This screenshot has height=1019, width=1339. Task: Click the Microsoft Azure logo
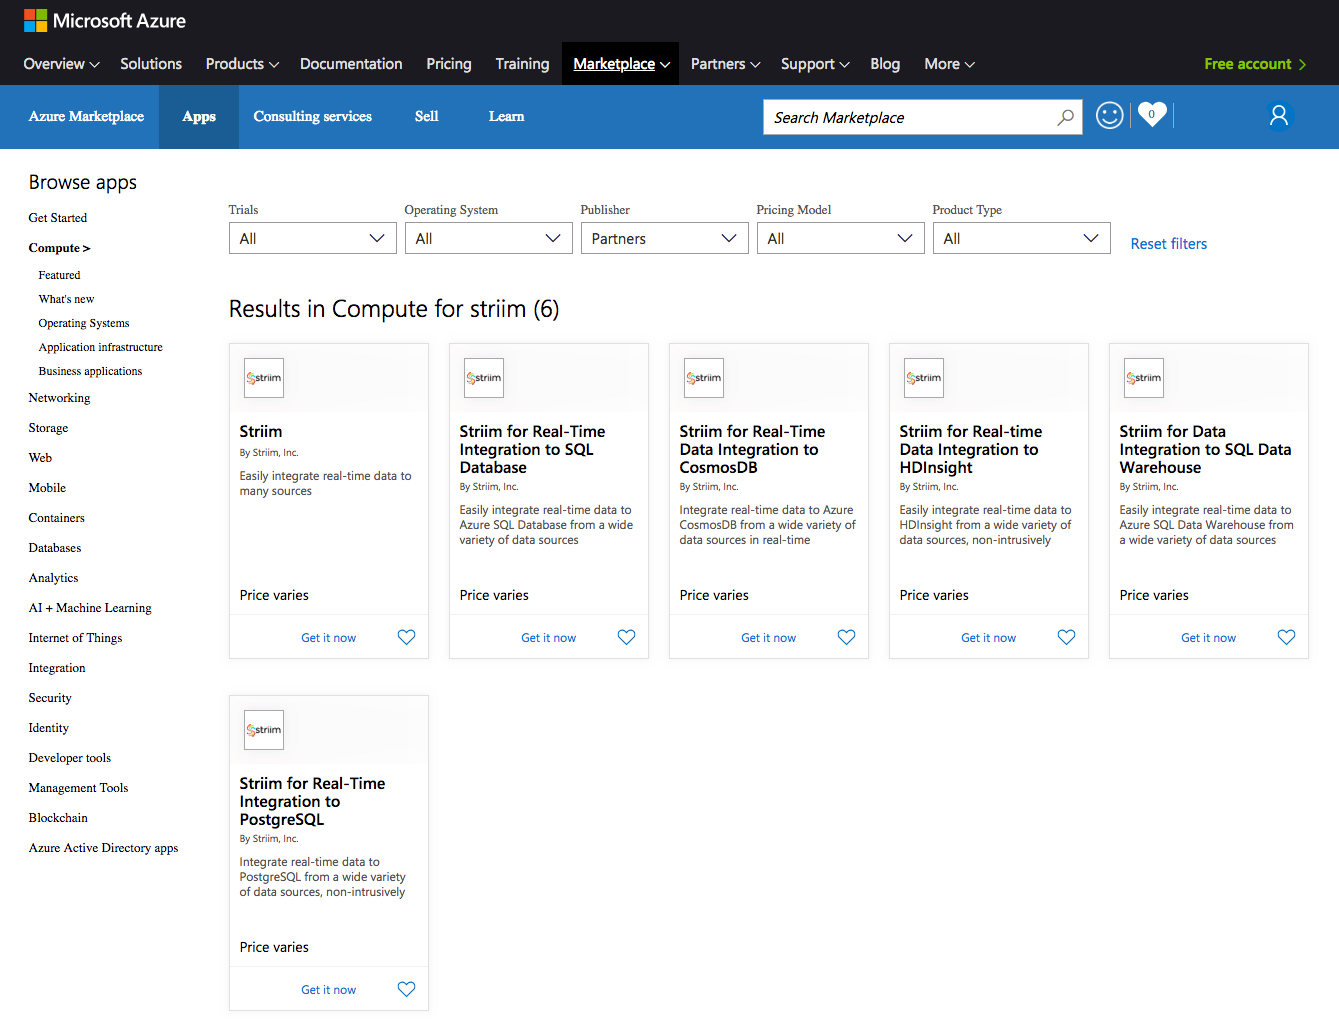pyautogui.click(x=104, y=20)
